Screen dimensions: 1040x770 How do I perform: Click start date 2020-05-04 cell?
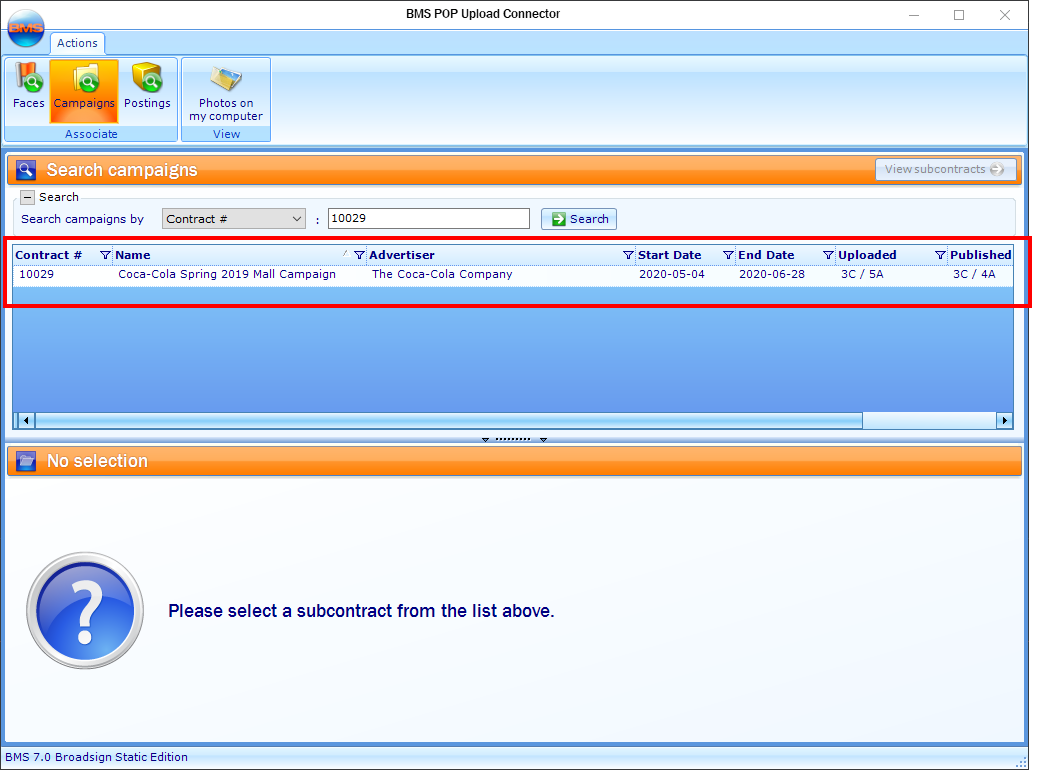pos(671,275)
